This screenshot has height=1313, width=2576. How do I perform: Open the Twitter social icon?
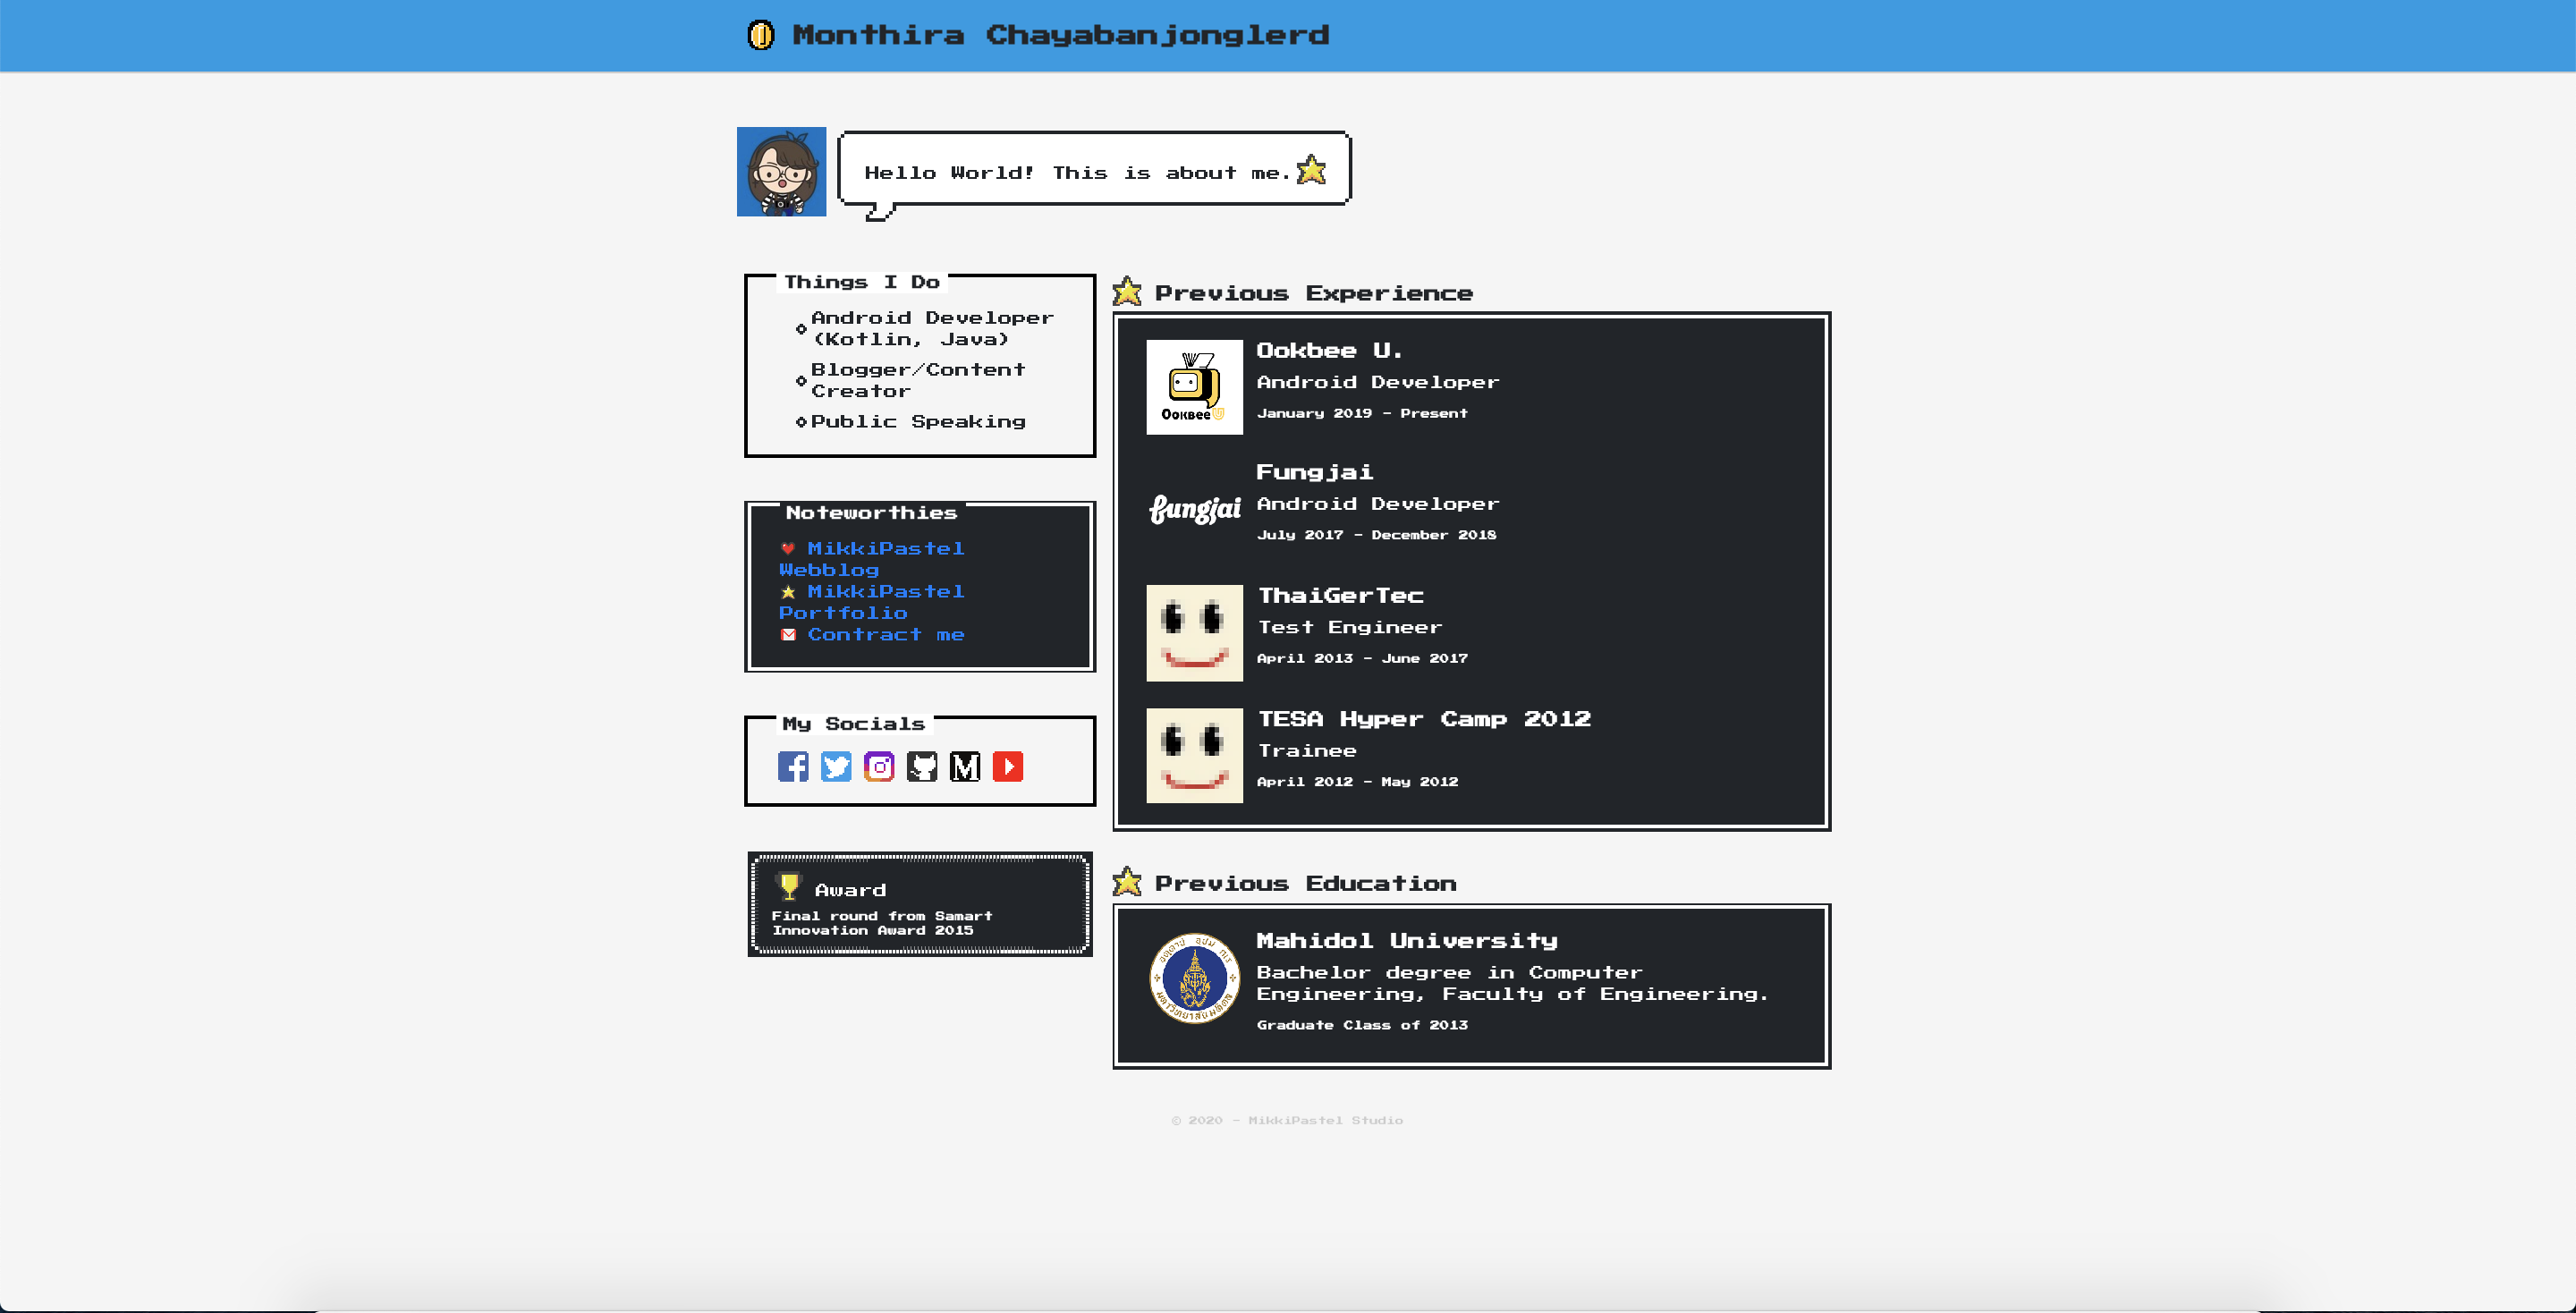836,767
